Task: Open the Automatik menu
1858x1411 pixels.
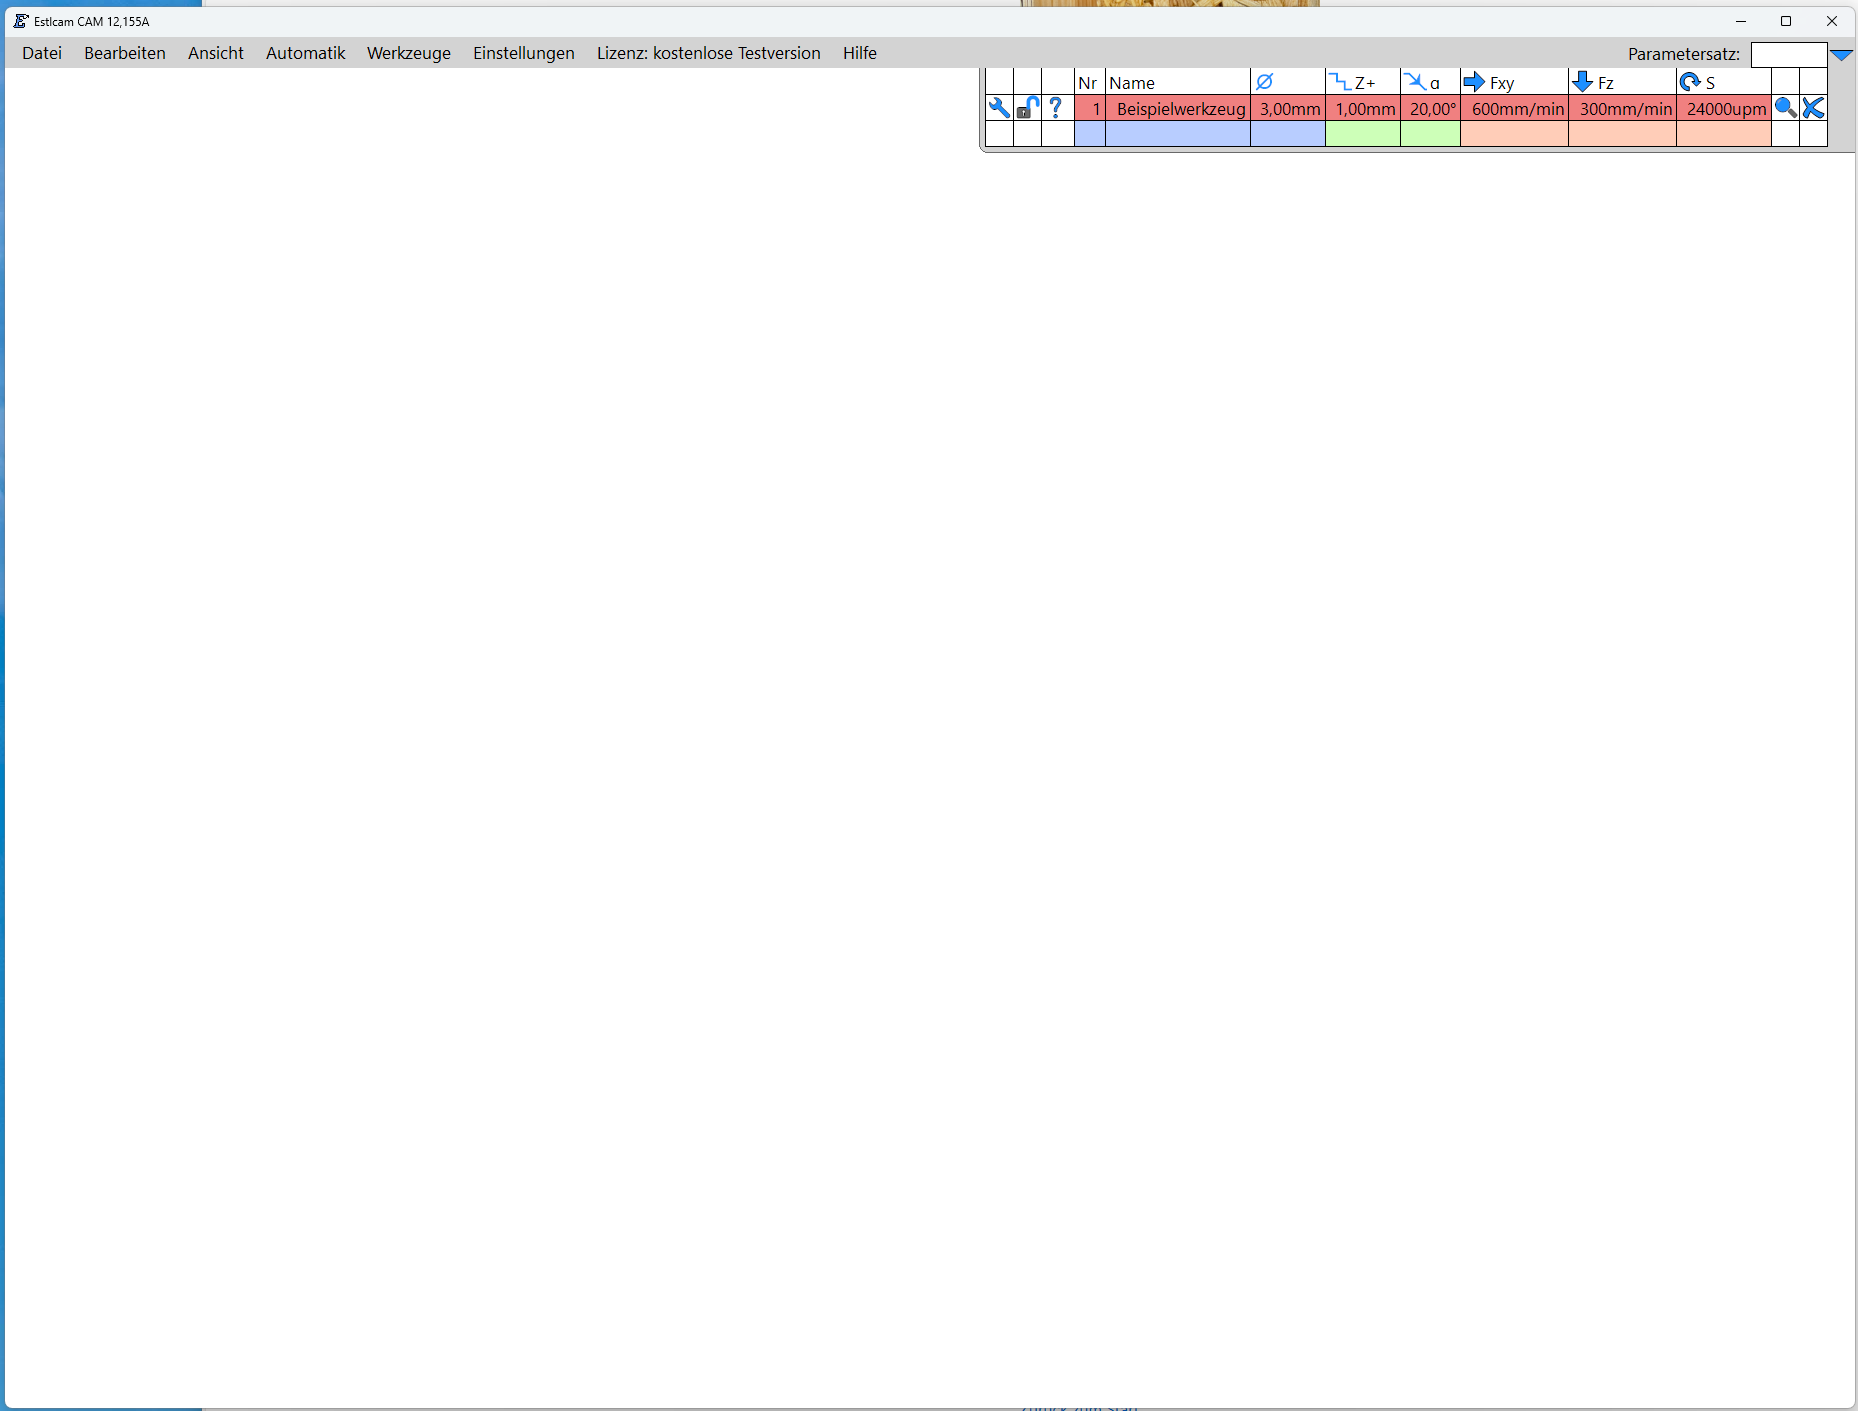Action: tap(305, 53)
